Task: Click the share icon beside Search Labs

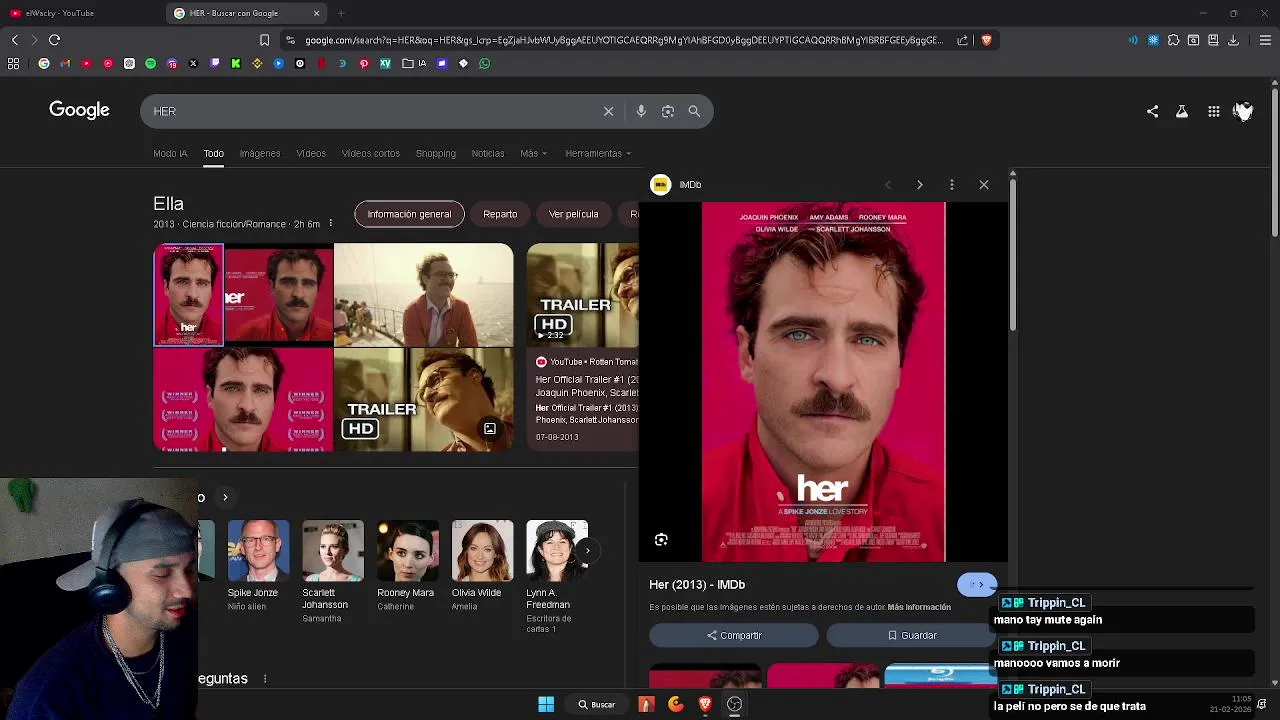Action: pyautogui.click(x=1152, y=111)
